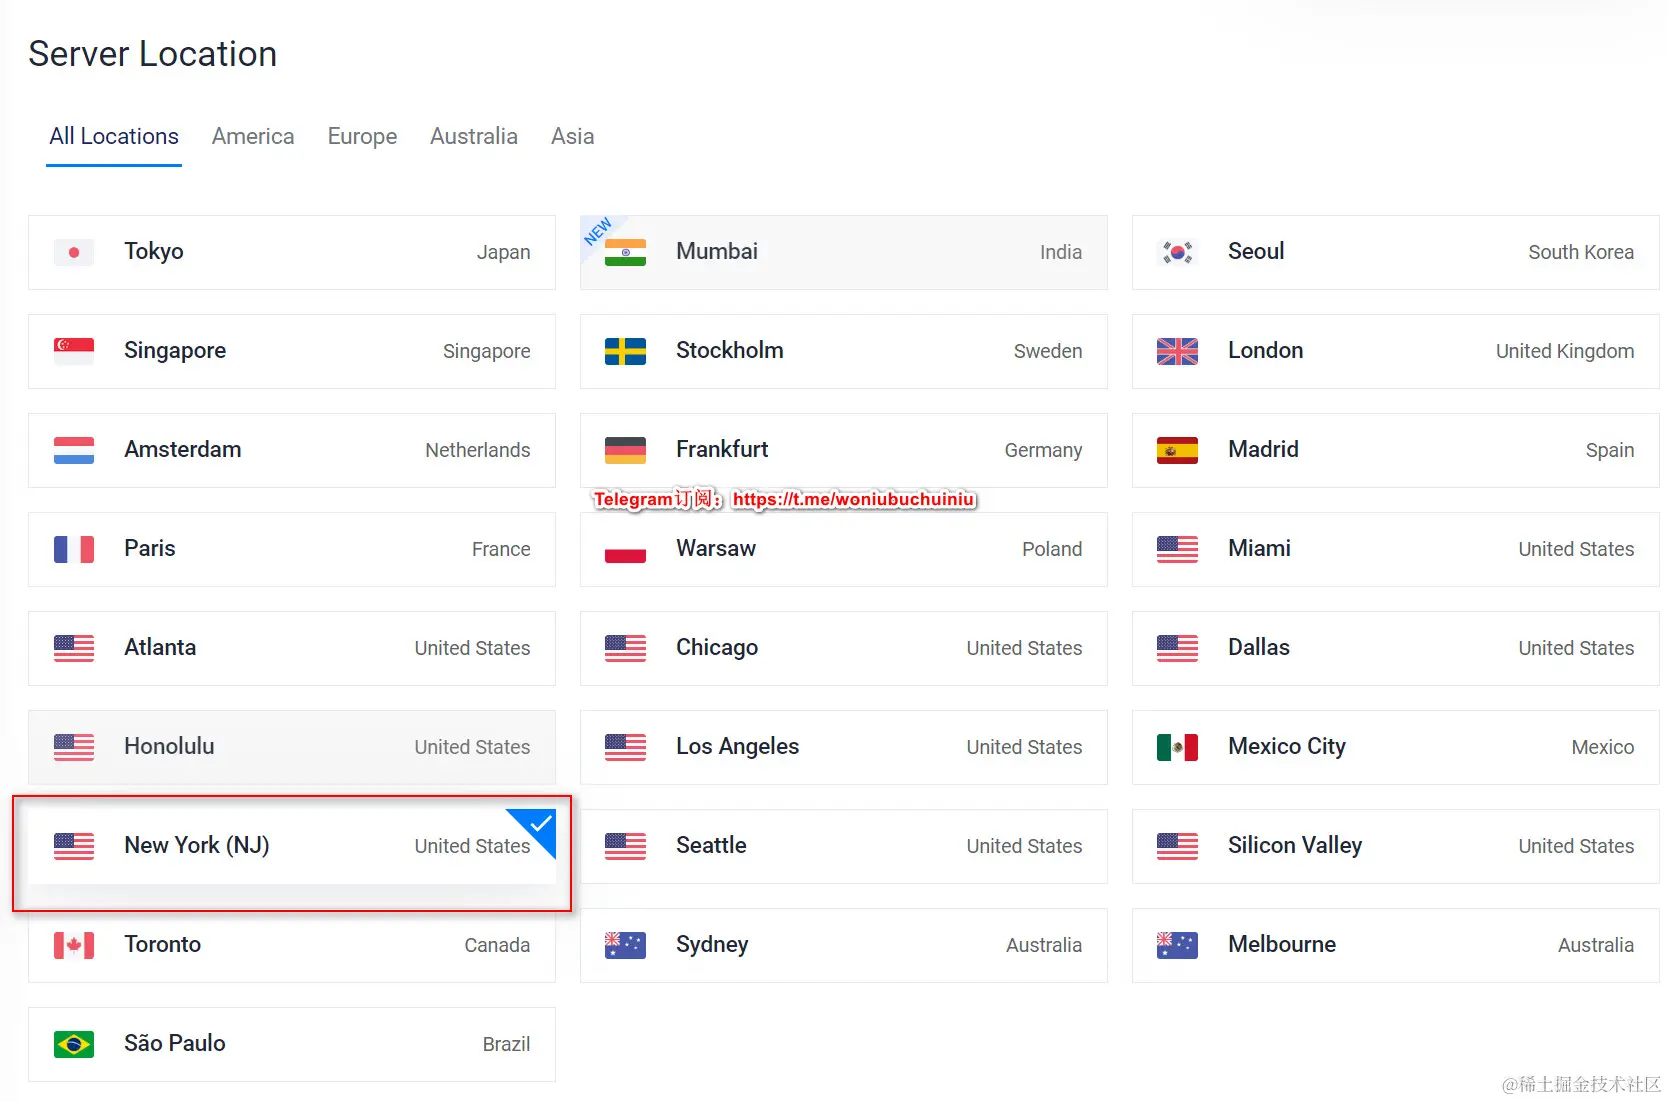Select the Paris location name

(150, 548)
